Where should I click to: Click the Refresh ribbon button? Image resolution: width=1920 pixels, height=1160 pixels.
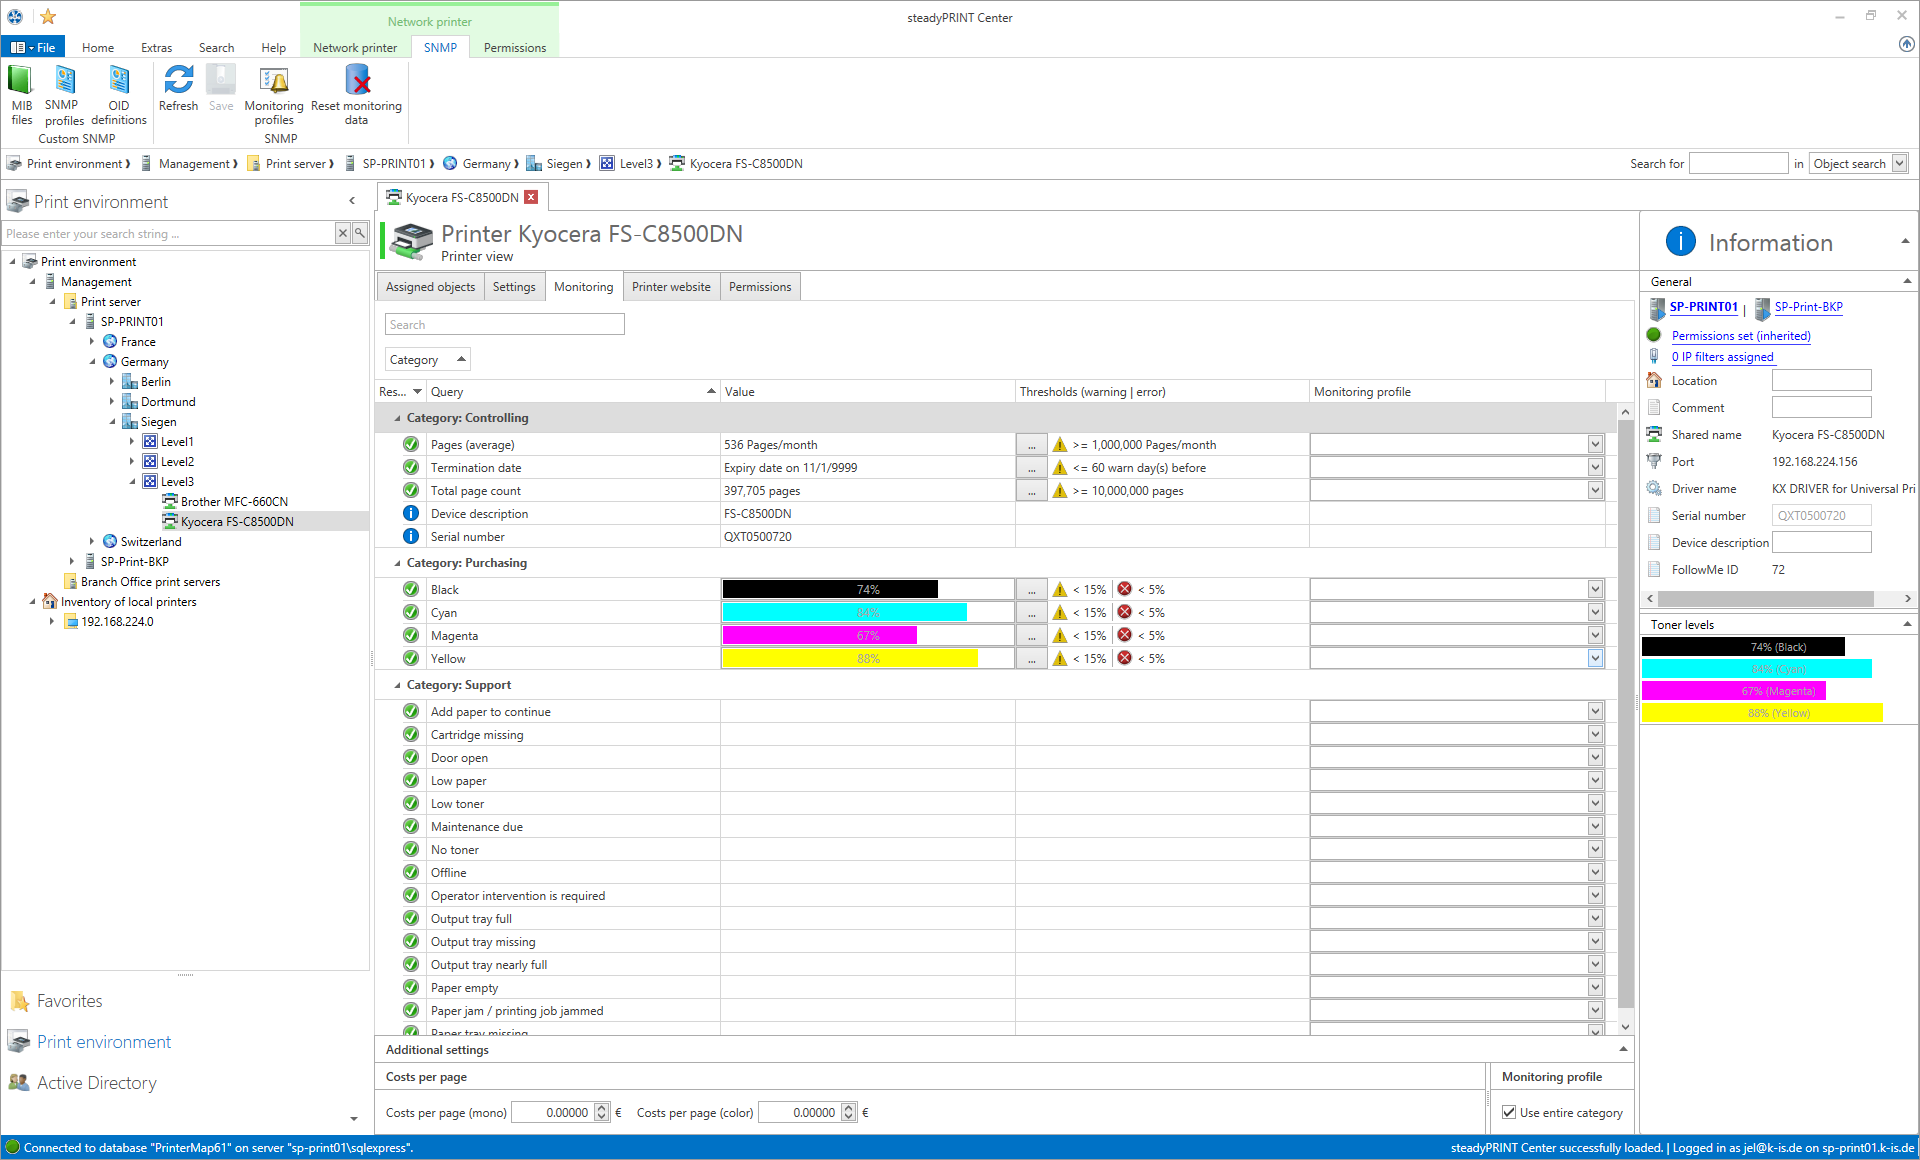pyautogui.click(x=178, y=88)
